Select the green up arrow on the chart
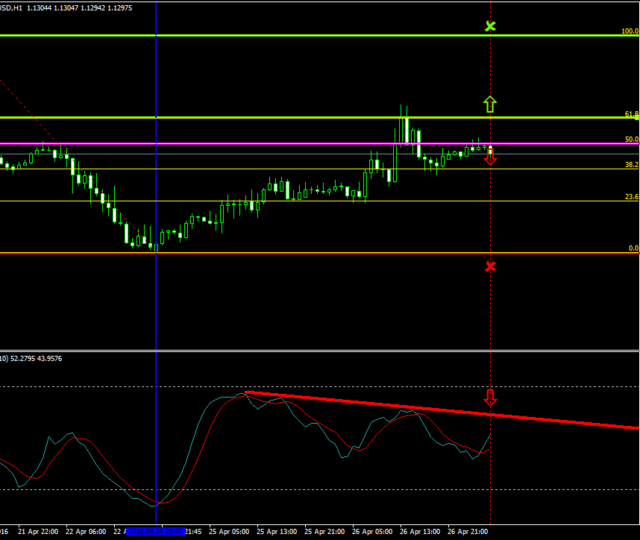 point(490,102)
